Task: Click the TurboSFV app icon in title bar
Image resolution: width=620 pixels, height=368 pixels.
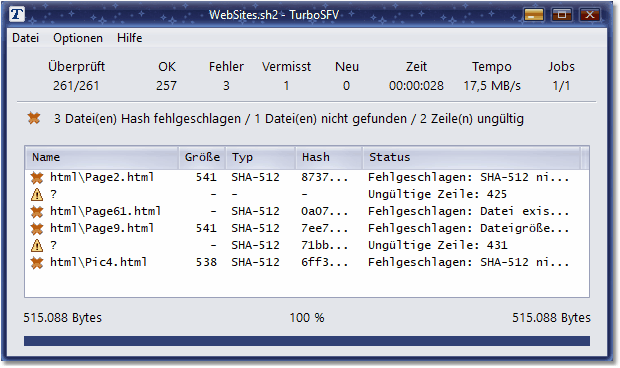Action: tap(17, 15)
